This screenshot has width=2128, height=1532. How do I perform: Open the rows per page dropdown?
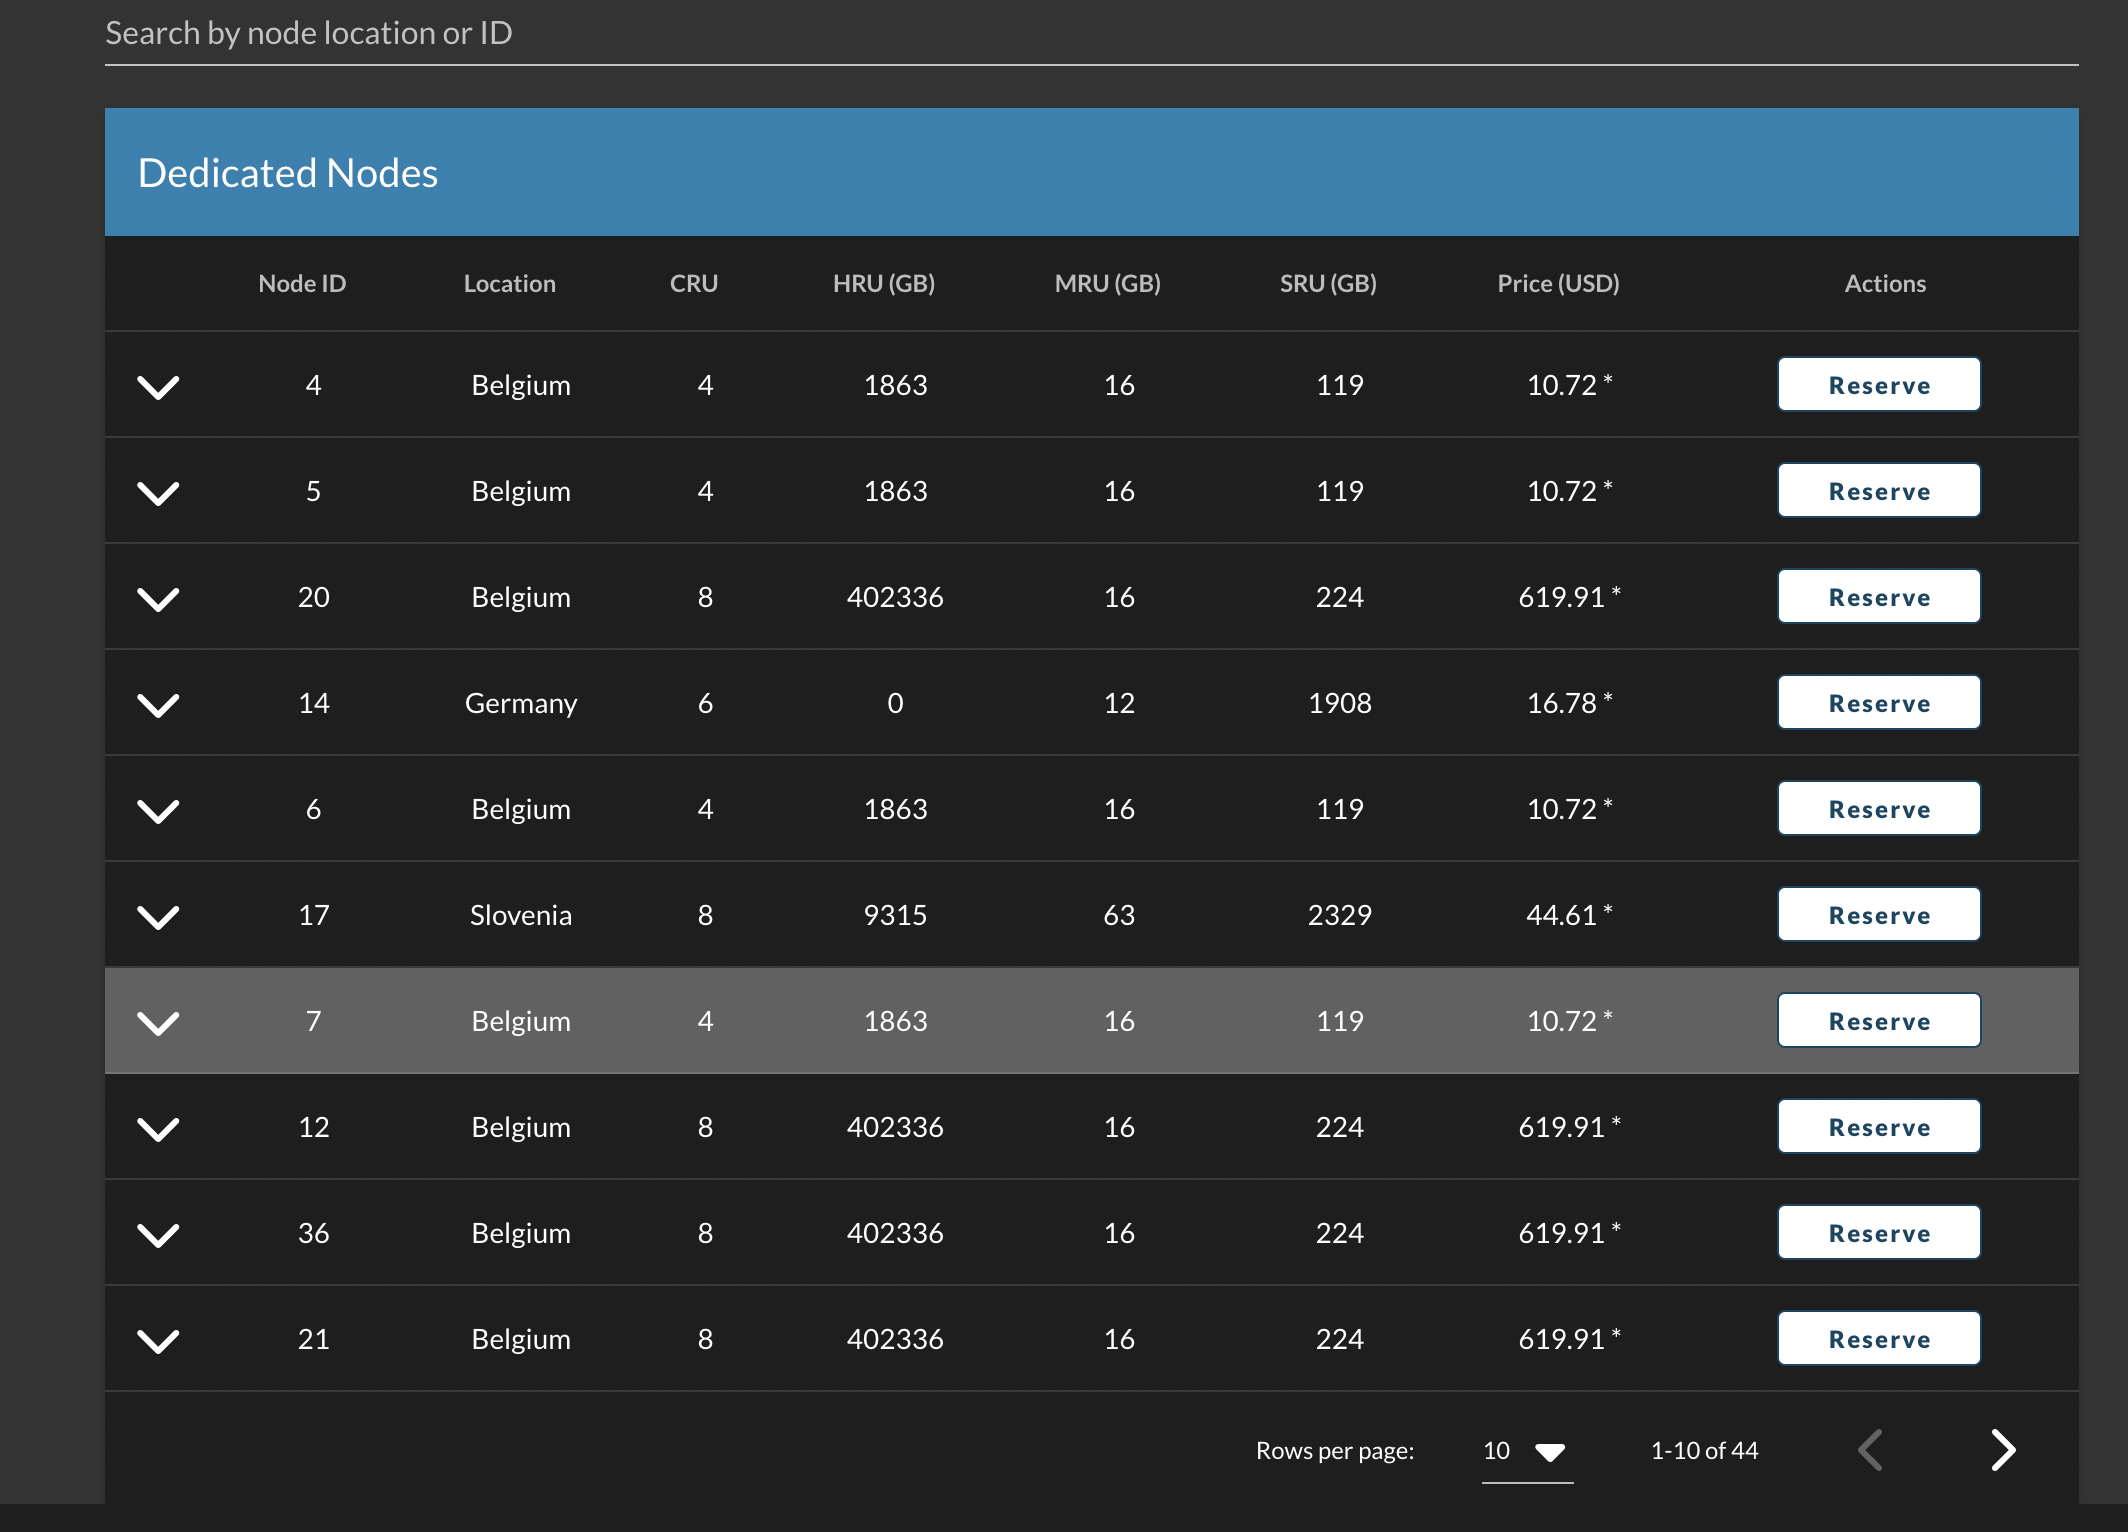click(x=1524, y=1450)
